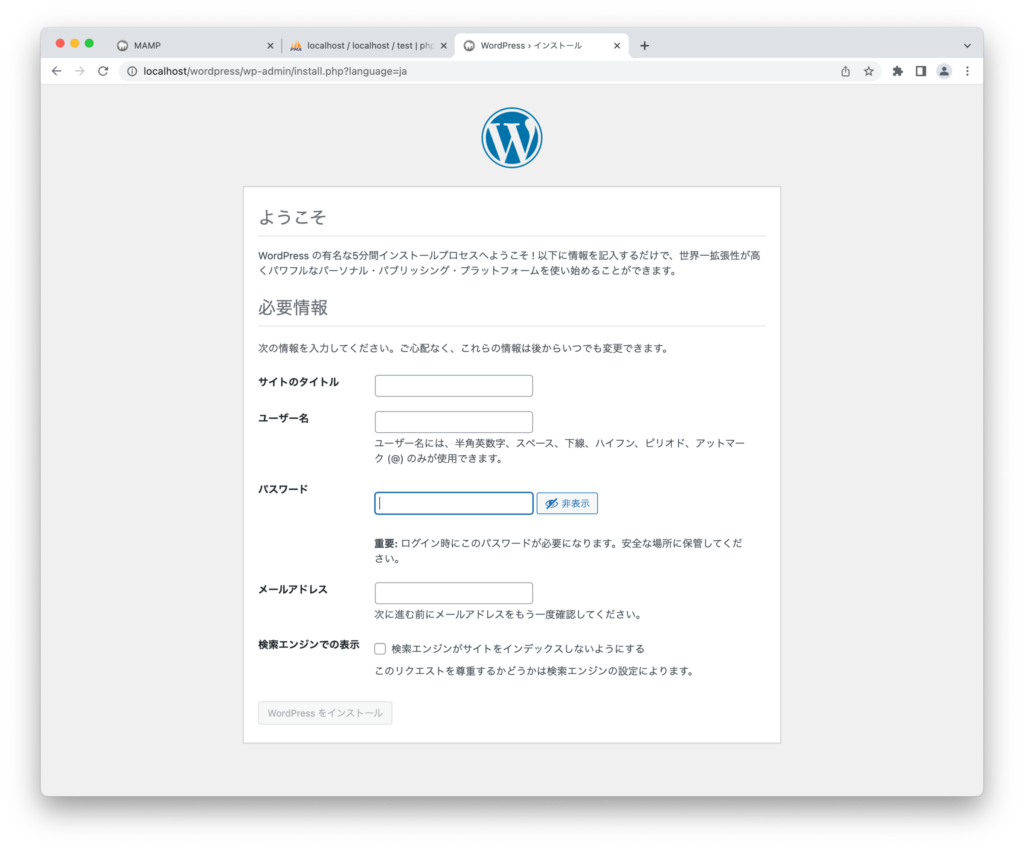Click the WordPress logo at top
Image resolution: width=1024 pixels, height=850 pixels.
click(x=511, y=138)
